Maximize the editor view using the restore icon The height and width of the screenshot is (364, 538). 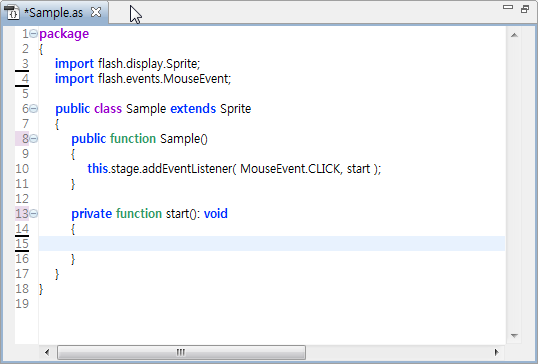pyautogui.click(x=525, y=9)
